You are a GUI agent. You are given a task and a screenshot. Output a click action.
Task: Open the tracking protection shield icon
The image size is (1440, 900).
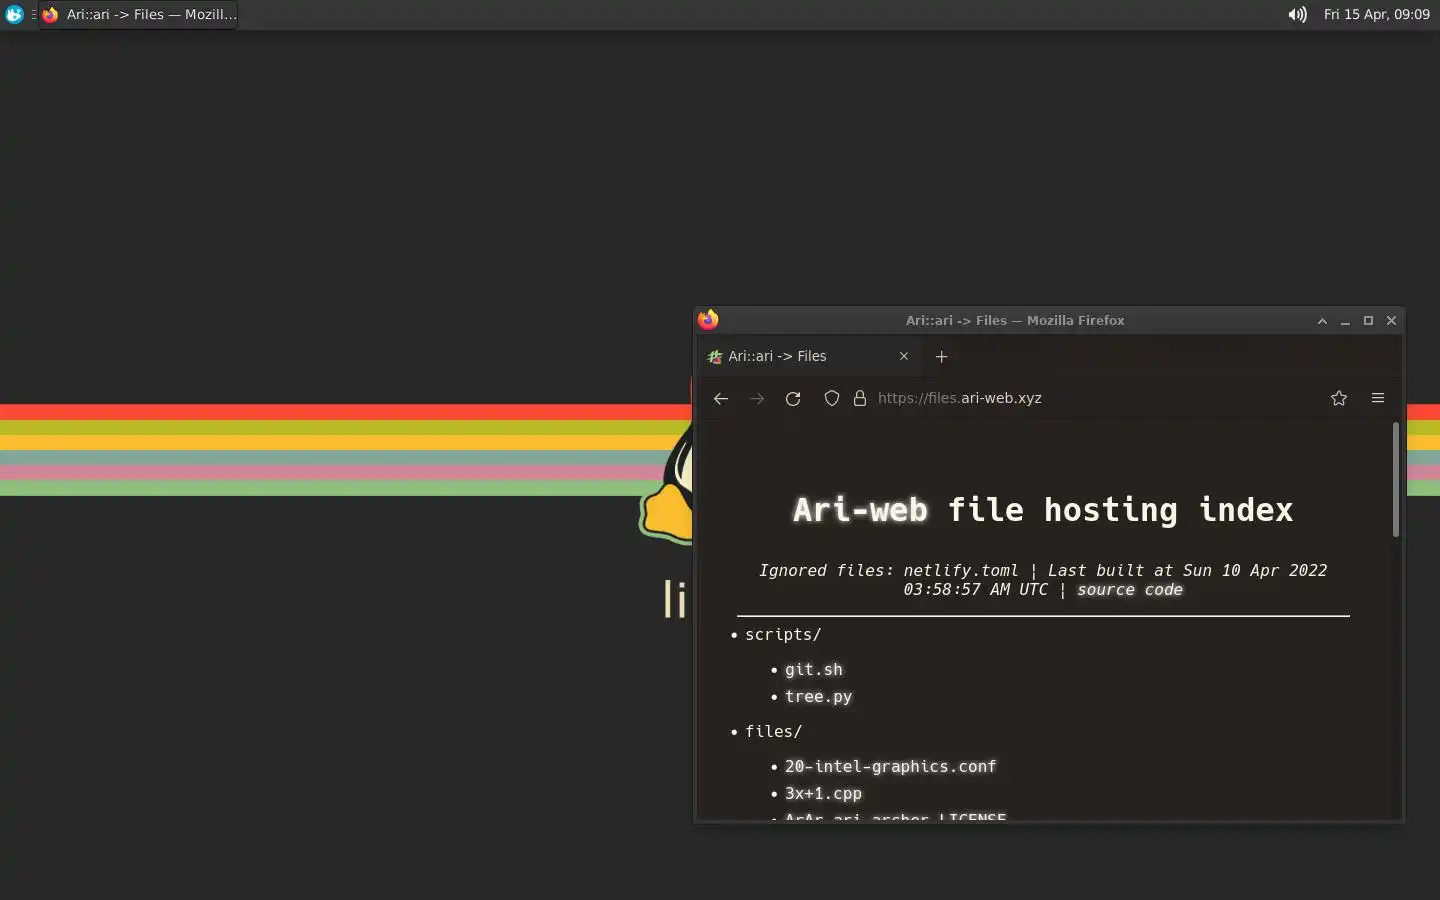[831, 398]
